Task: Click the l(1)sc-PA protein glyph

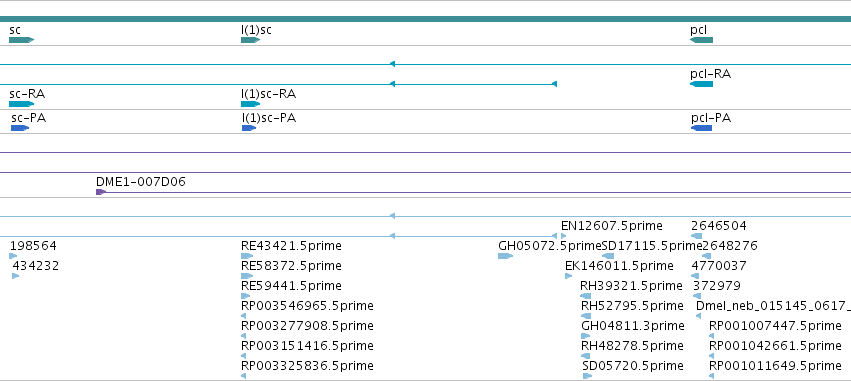Action: point(249,128)
